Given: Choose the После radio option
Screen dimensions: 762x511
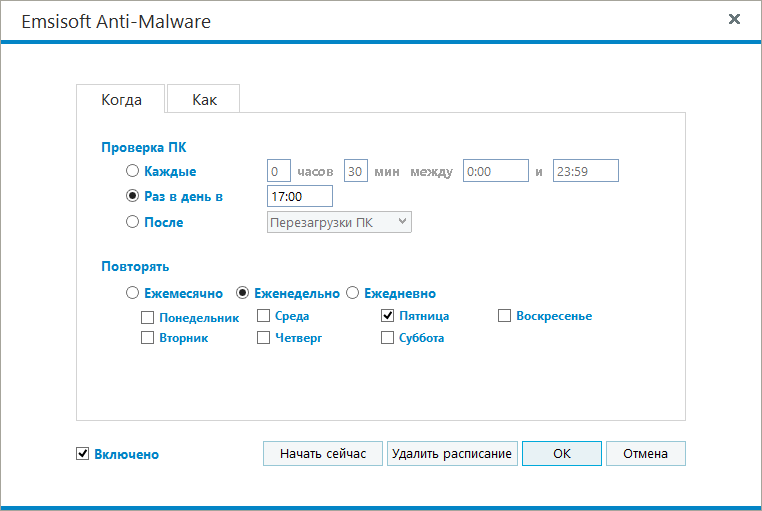Looking at the screenshot, I should coord(132,222).
